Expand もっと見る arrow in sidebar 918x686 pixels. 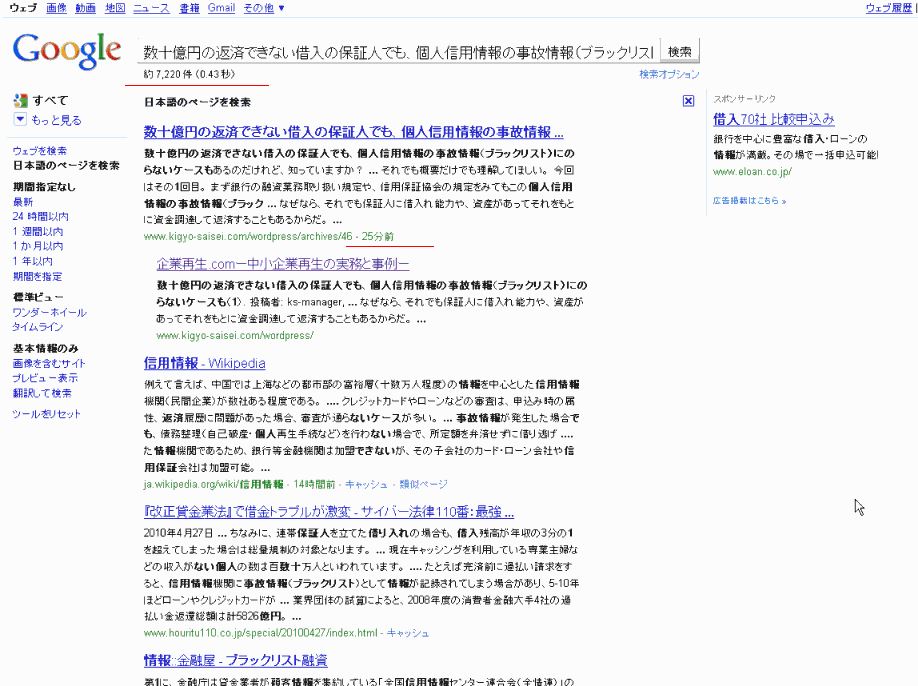(x=20, y=120)
